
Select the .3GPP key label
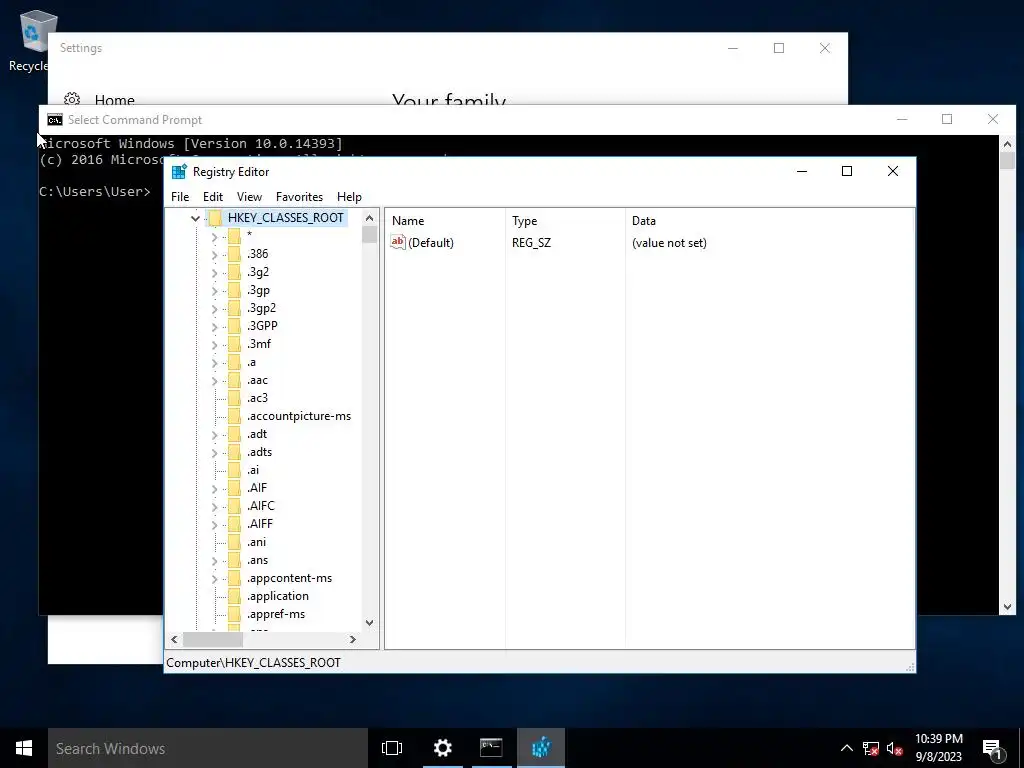pos(262,326)
